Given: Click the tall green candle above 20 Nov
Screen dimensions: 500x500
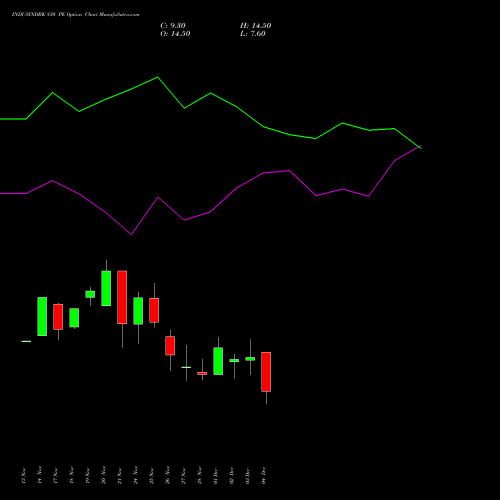Looking at the screenshot, I should pyautogui.click(x=106, y=288).
